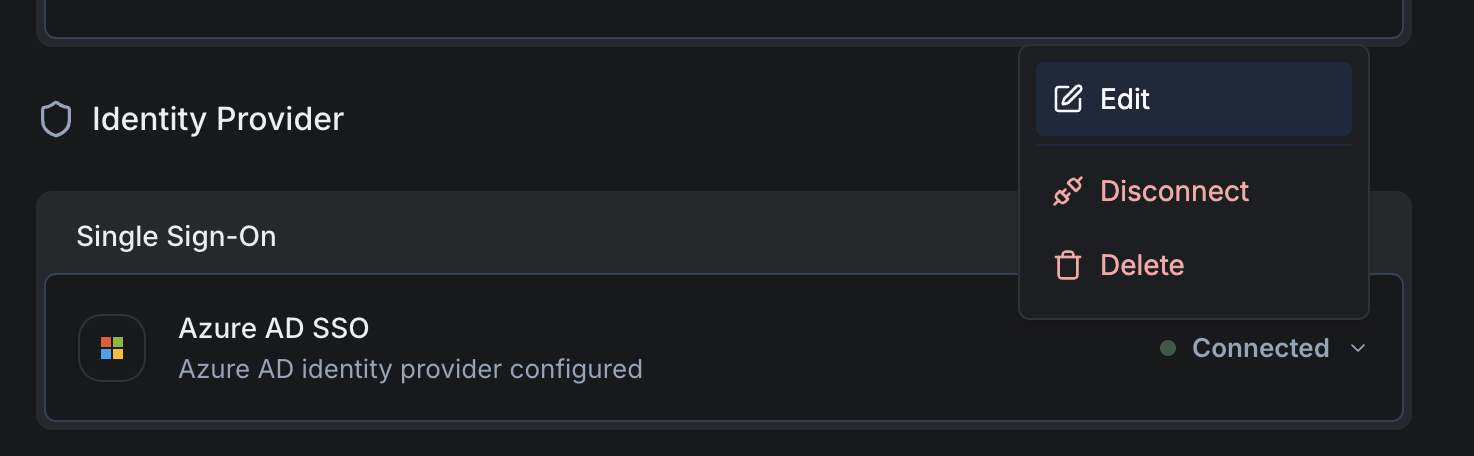1474x456 pixels.
Task: Click the Disconnect plug icon
Action: click(1068, 191)
